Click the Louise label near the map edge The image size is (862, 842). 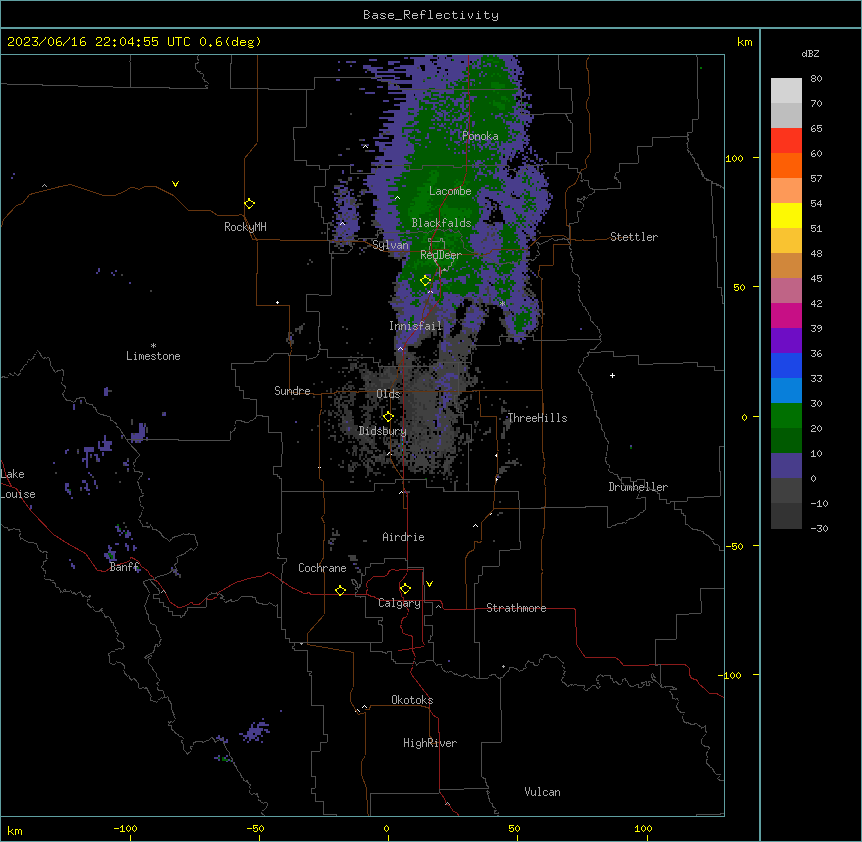click(18, 494)
